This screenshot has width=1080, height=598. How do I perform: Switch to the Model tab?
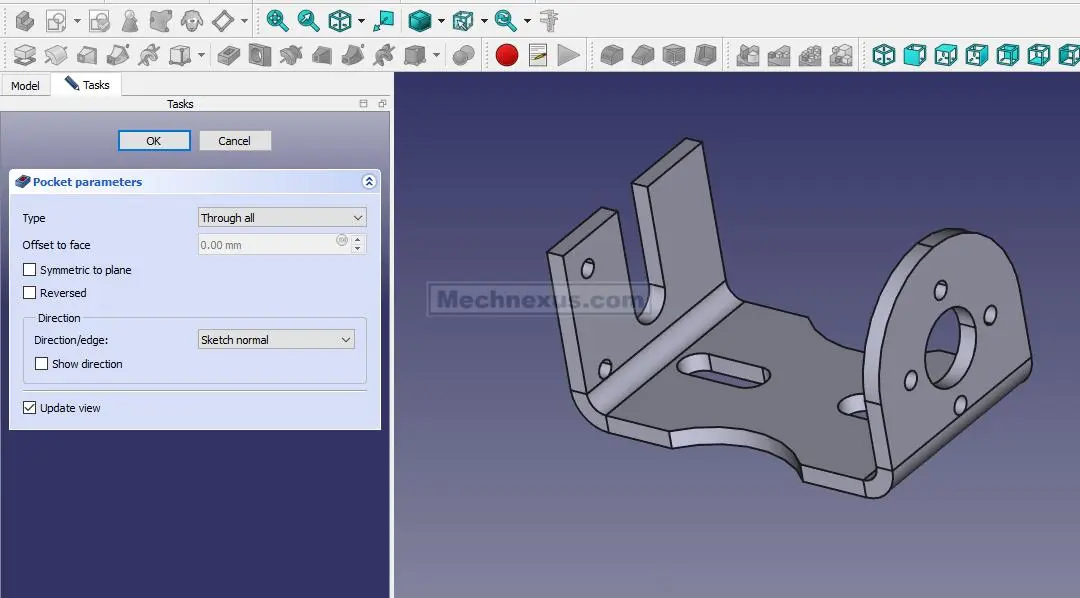pyautogui.click(x=25, y=86)
